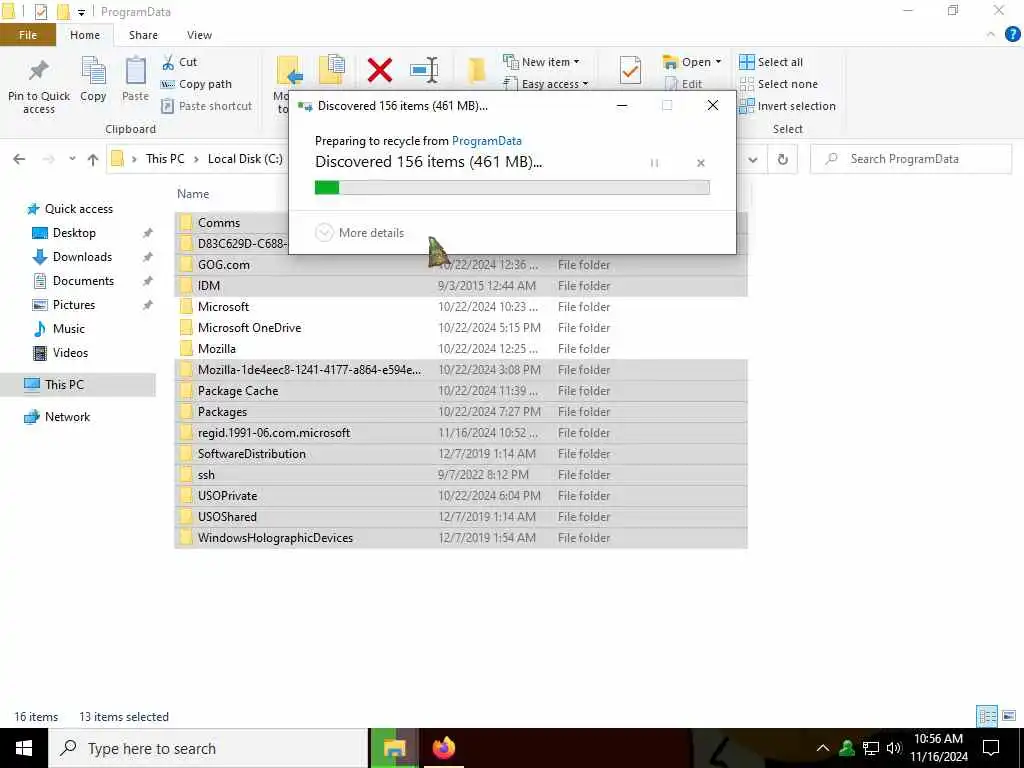Expand More details in recycle dialog
This screenshot has width=1024, height=768.
point(360,232)
